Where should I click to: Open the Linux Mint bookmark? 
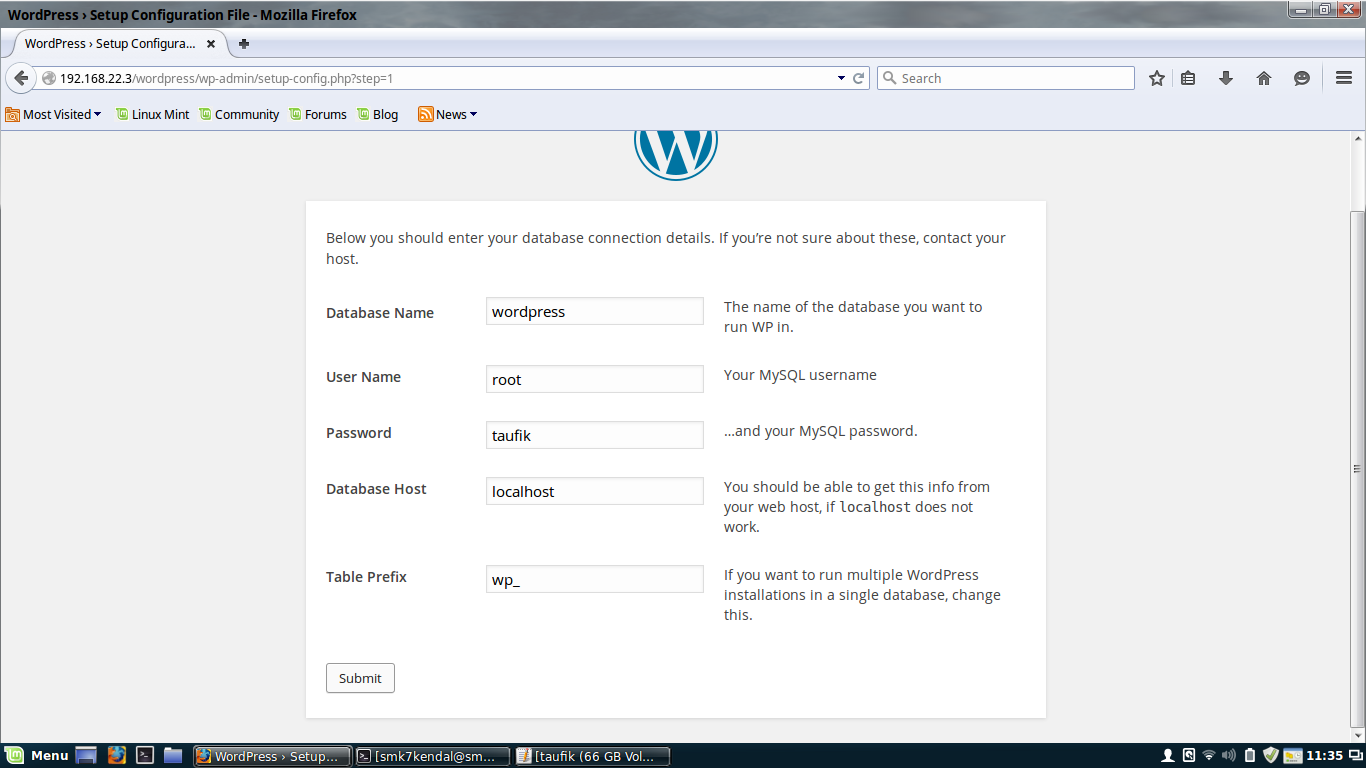point(152,114)
